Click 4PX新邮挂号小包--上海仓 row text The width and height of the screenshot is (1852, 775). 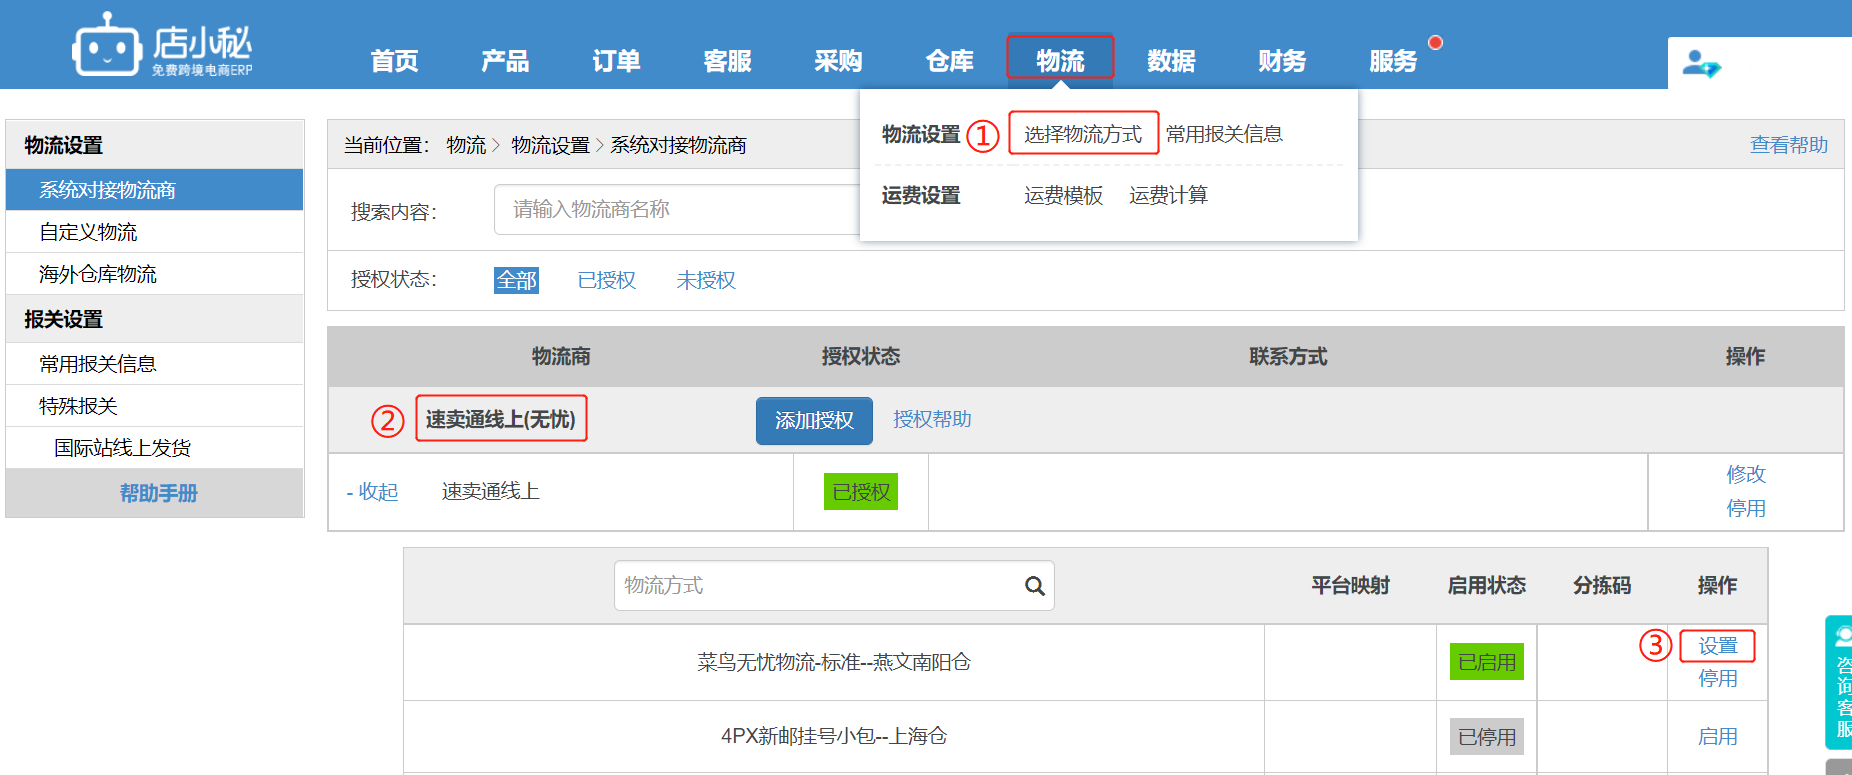834,736
